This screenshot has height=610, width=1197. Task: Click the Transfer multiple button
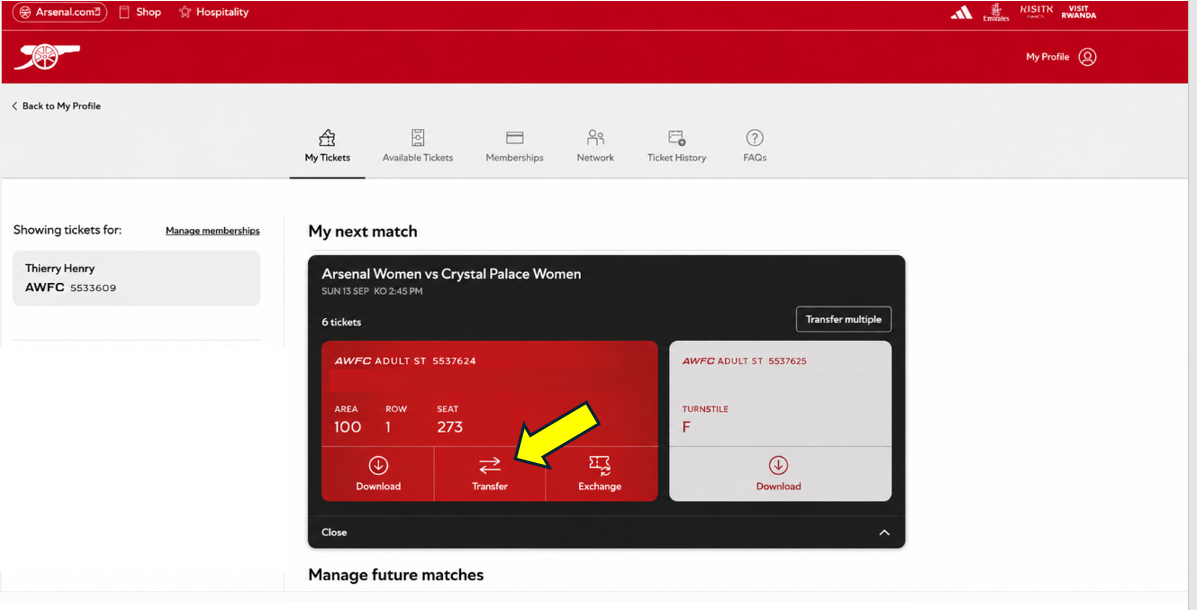coord(844,319)
